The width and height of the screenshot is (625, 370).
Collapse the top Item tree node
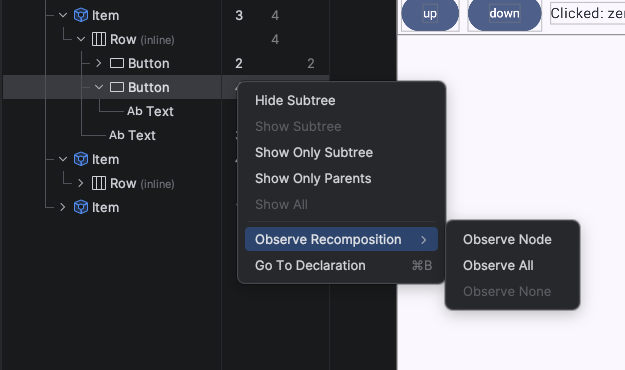(63, 16)
